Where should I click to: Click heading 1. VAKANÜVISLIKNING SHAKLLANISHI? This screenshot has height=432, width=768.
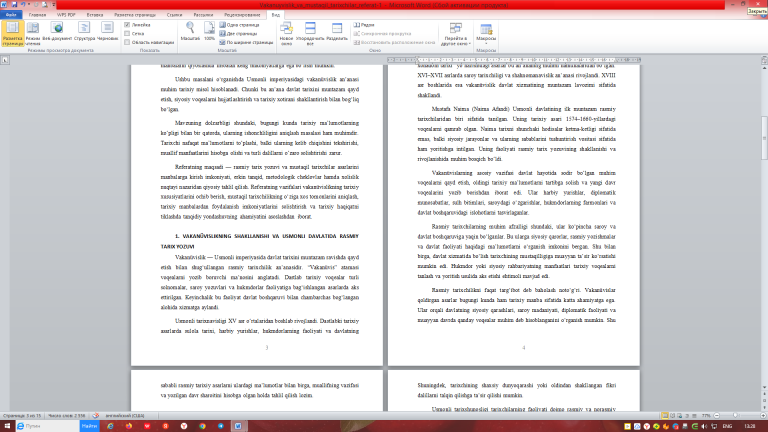point(260,241)
